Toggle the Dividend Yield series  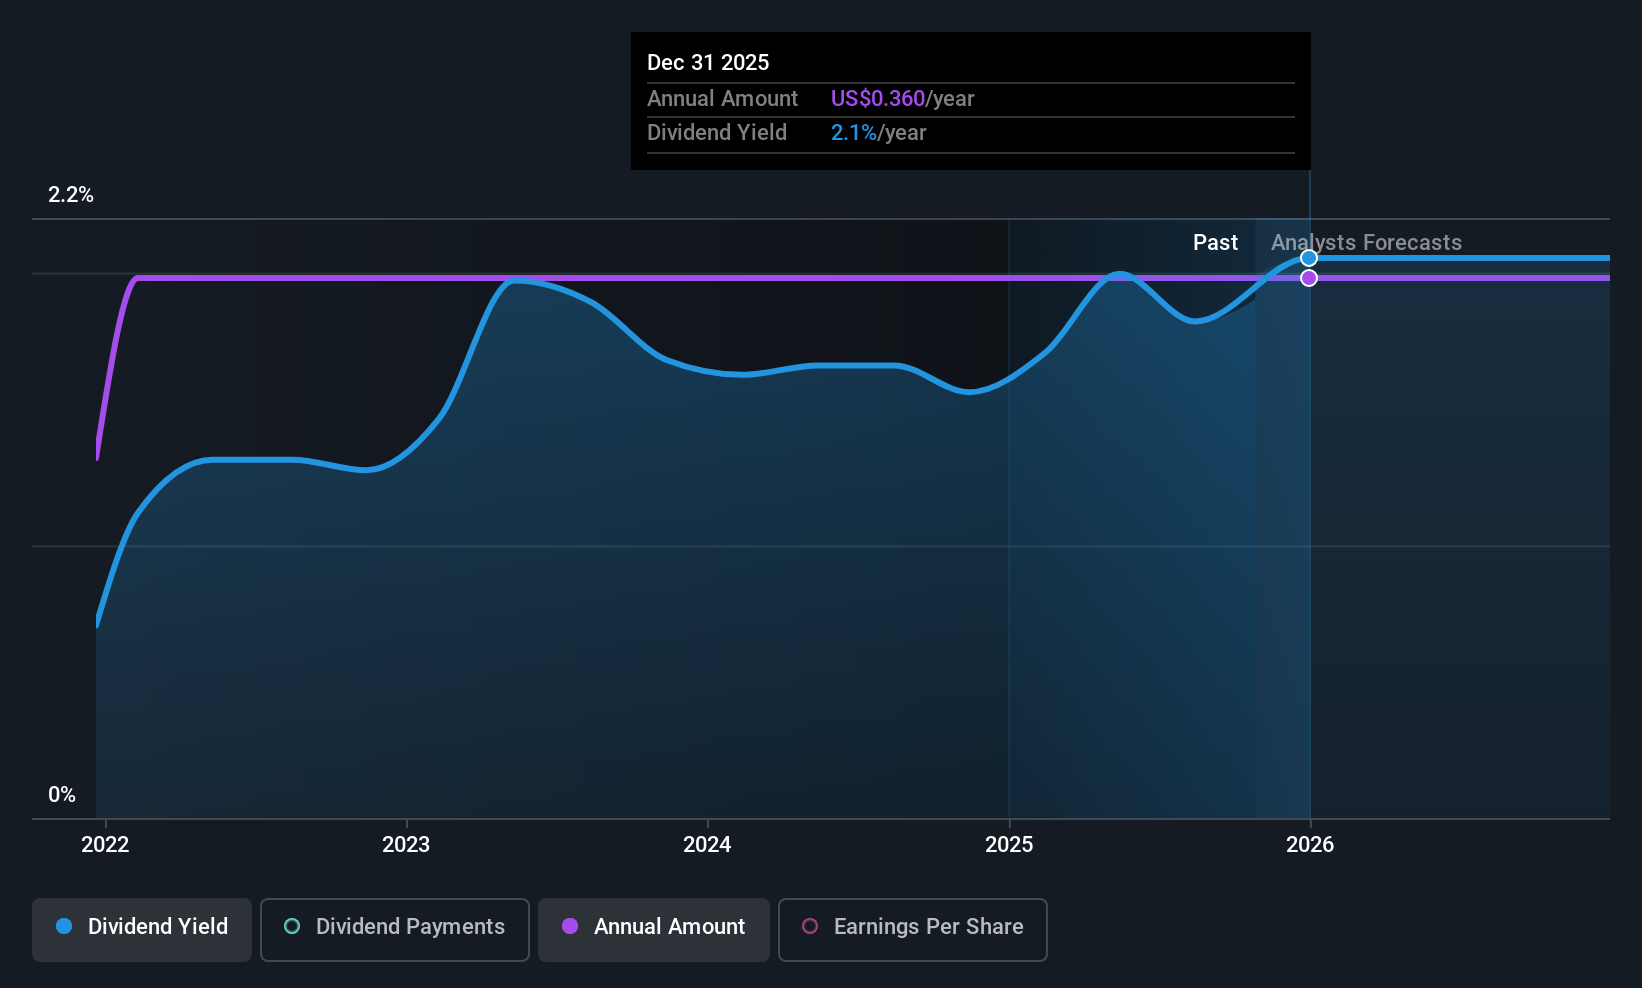[x=142, y=930]
